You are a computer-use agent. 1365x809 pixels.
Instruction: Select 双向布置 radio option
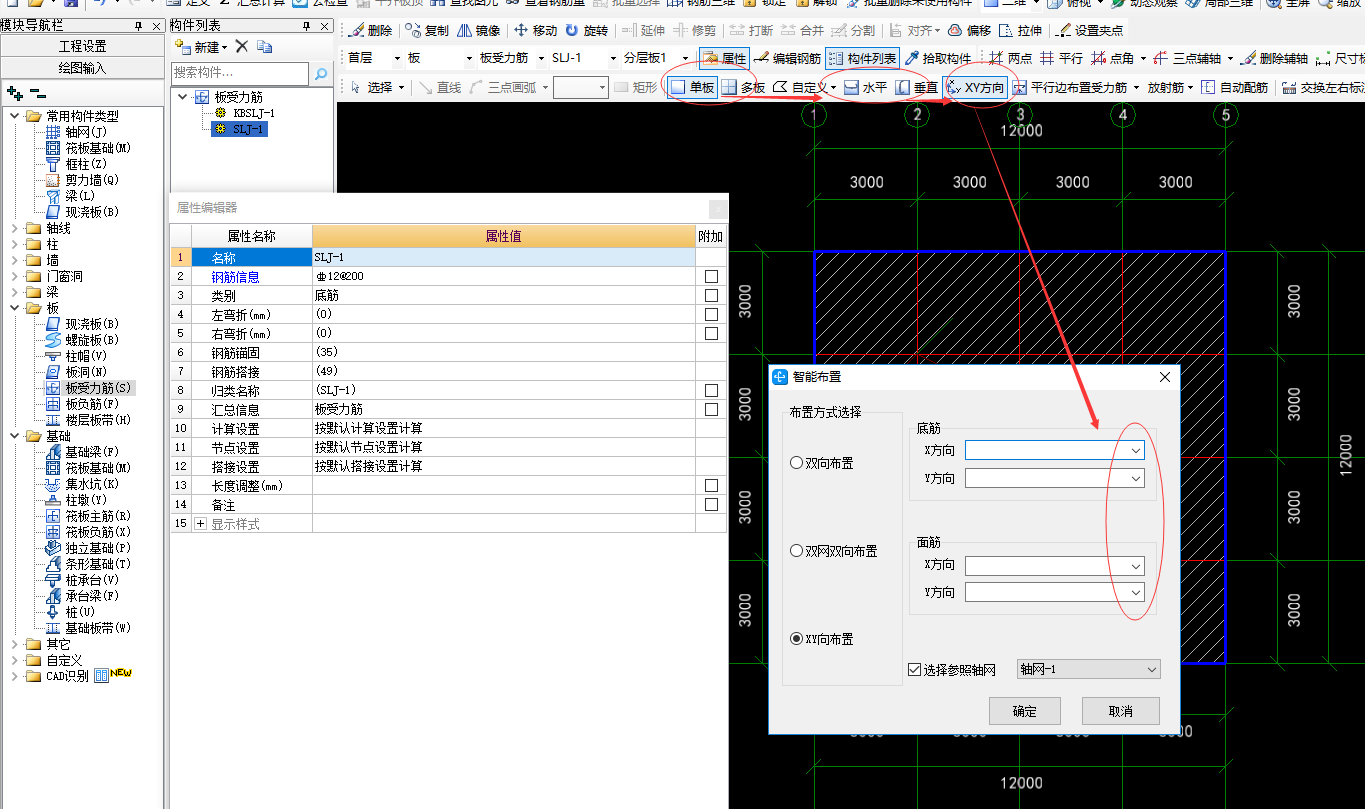click(823, 463)
